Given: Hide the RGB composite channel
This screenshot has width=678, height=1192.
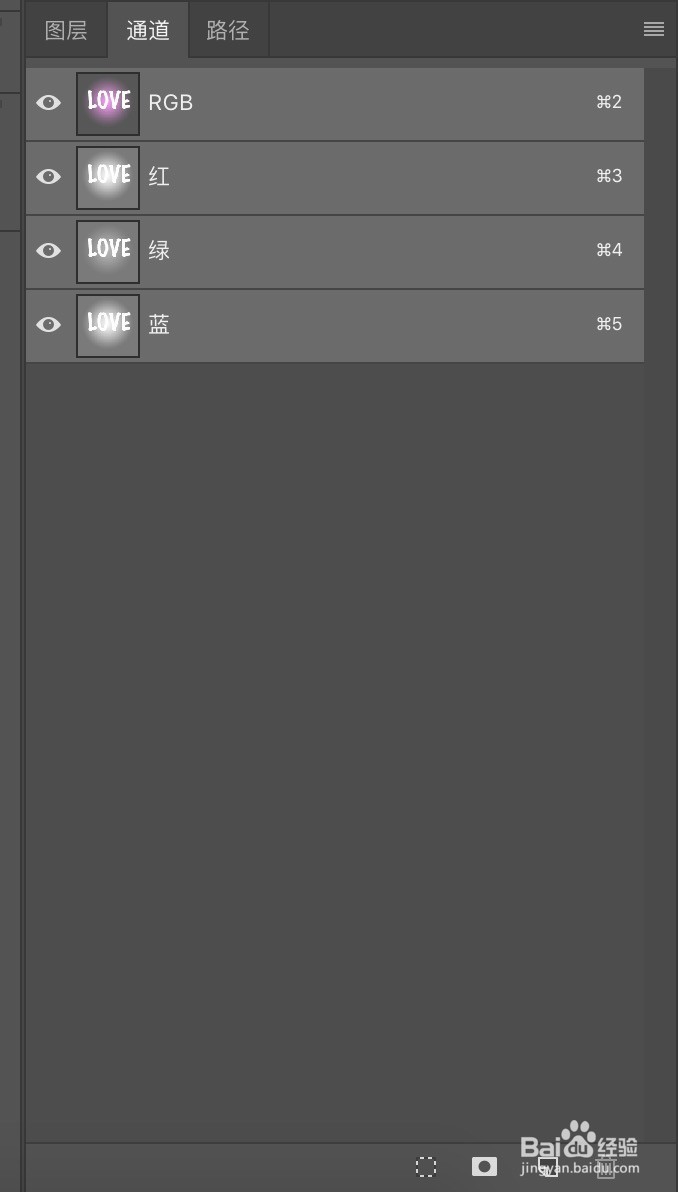Looking at the screenshot, I should tap(48, 103).
